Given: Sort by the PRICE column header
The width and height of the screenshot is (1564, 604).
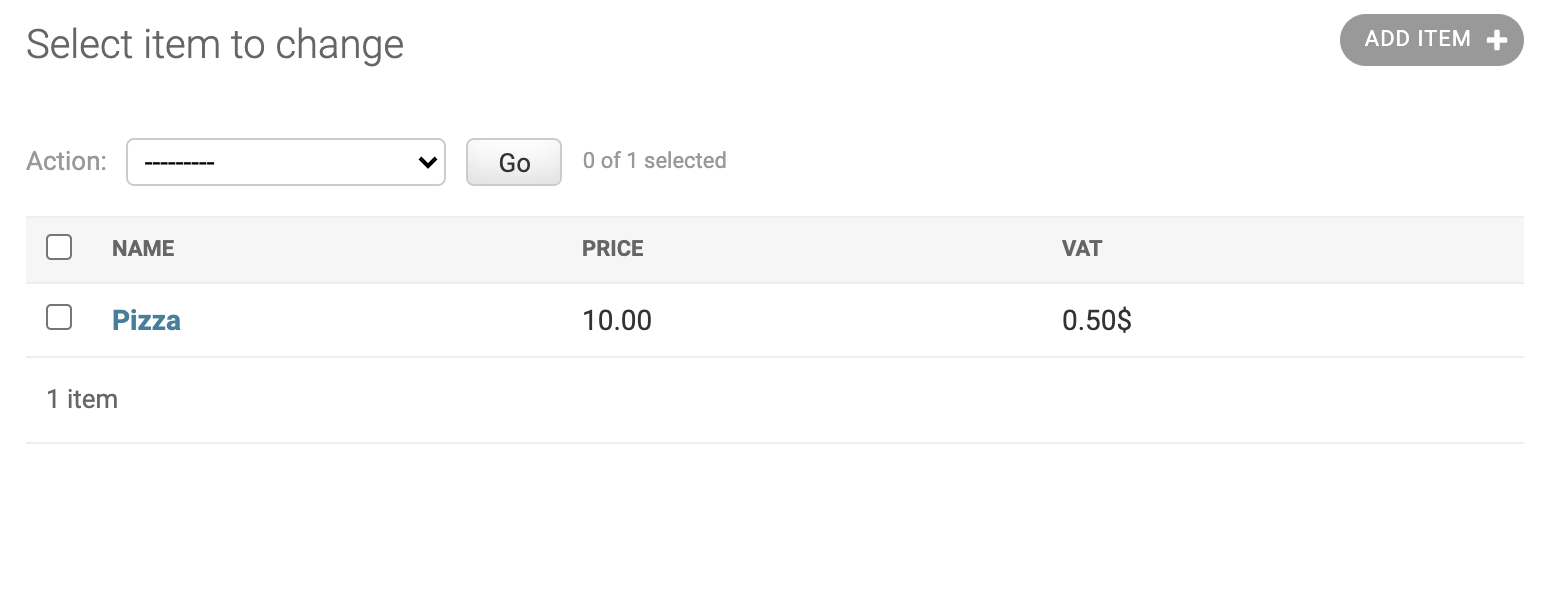Looking at the screenshot, I should coord(612,248).
